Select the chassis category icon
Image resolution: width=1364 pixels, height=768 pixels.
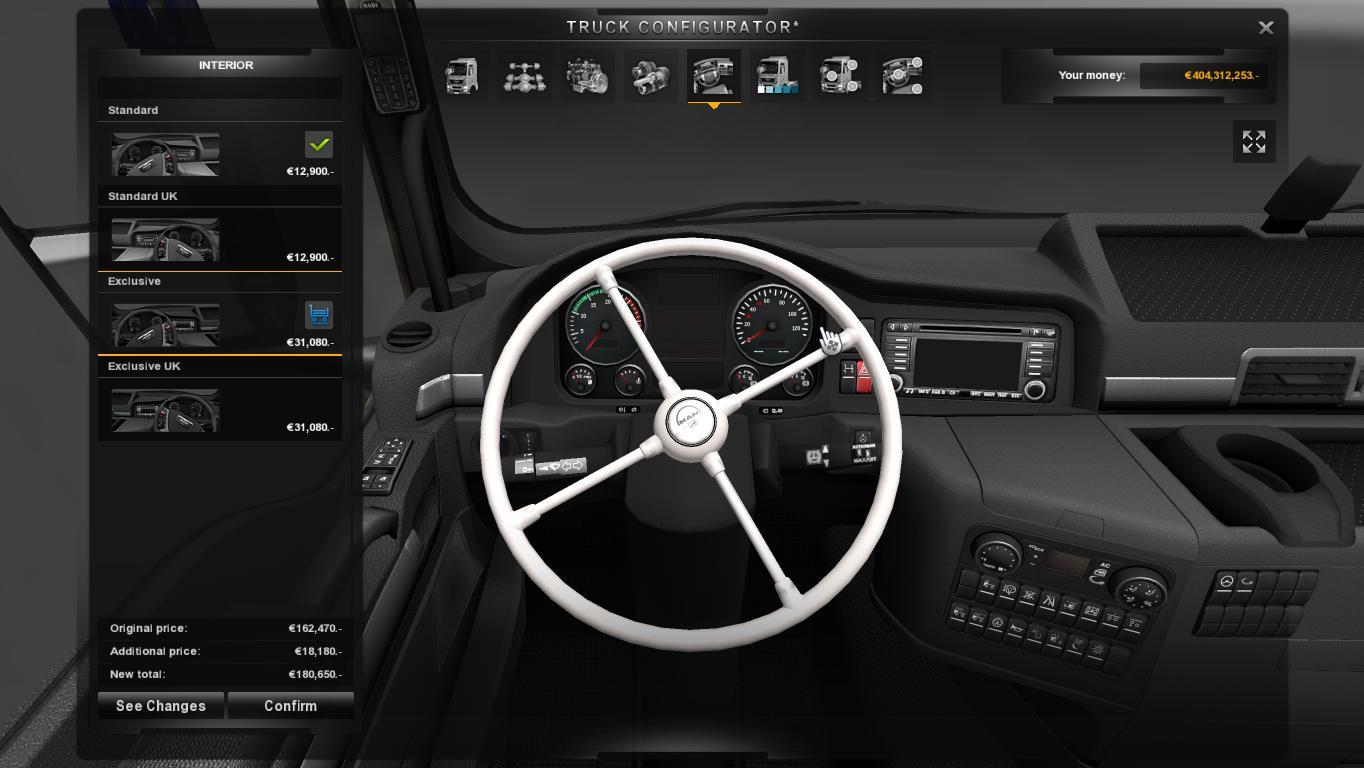tap(525, 75)
